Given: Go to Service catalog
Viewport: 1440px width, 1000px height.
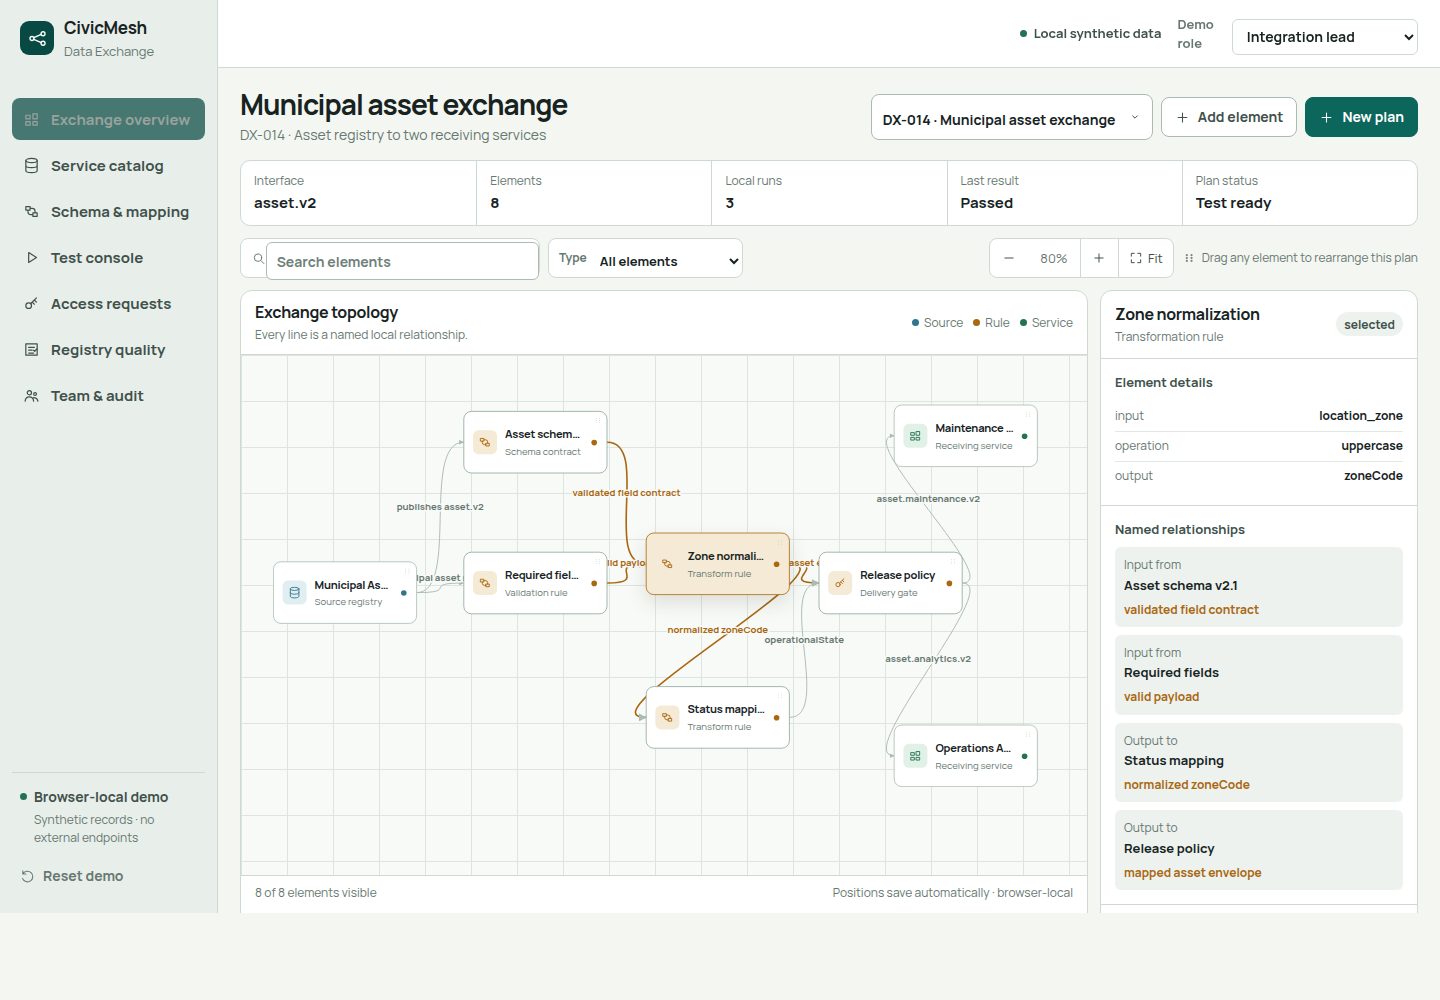Looking at the screenshot, I should coord(108,165).
